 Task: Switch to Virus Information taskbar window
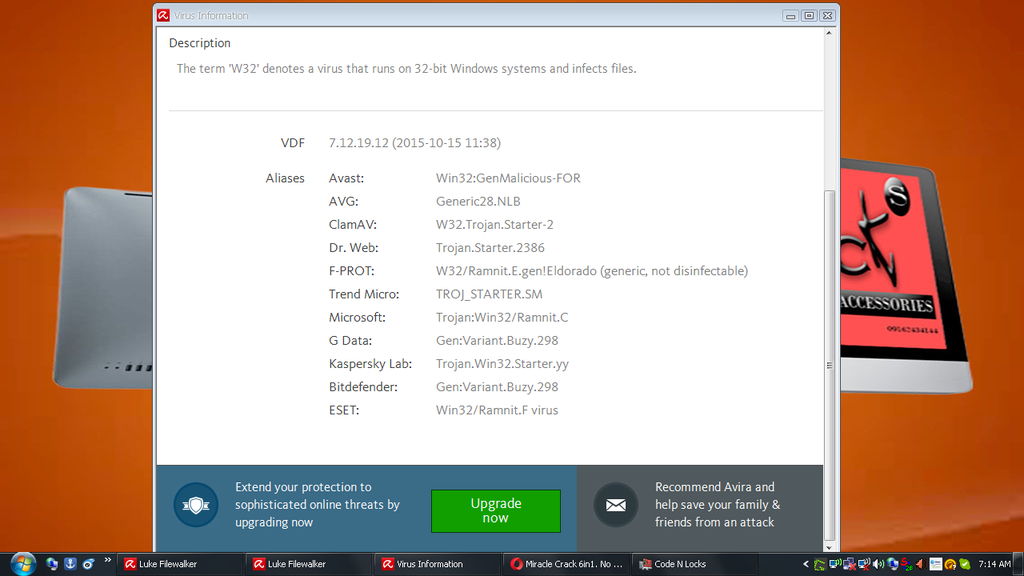[x=435, y=564]
